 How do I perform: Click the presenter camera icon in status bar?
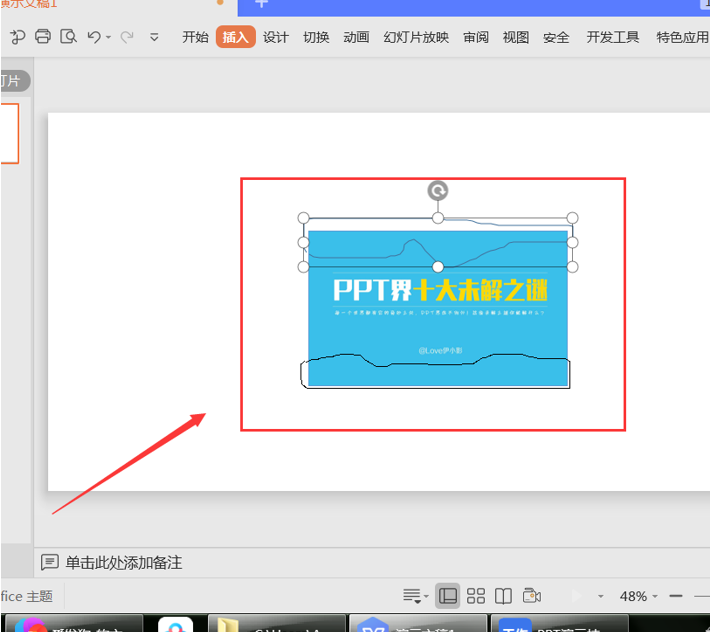[532, 596]
